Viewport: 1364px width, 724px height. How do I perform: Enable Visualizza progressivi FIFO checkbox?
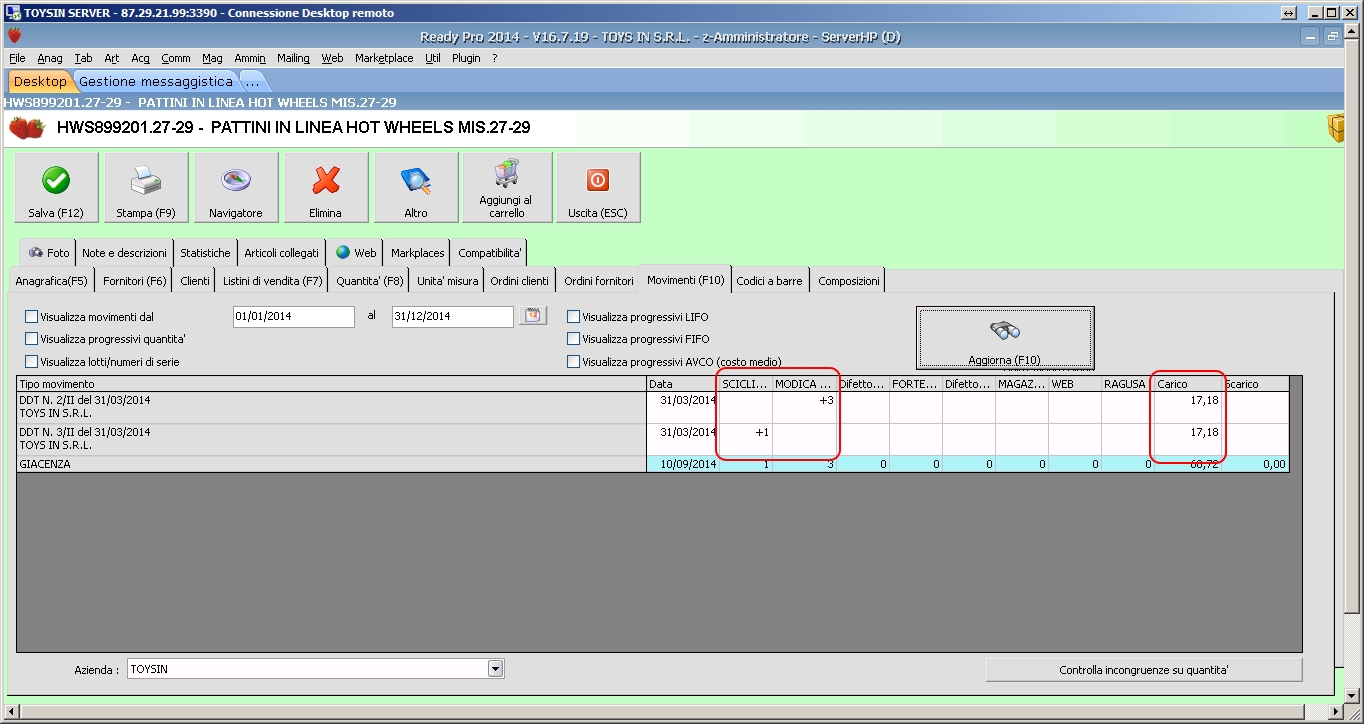pyautogui.click(x=574, y=339)
